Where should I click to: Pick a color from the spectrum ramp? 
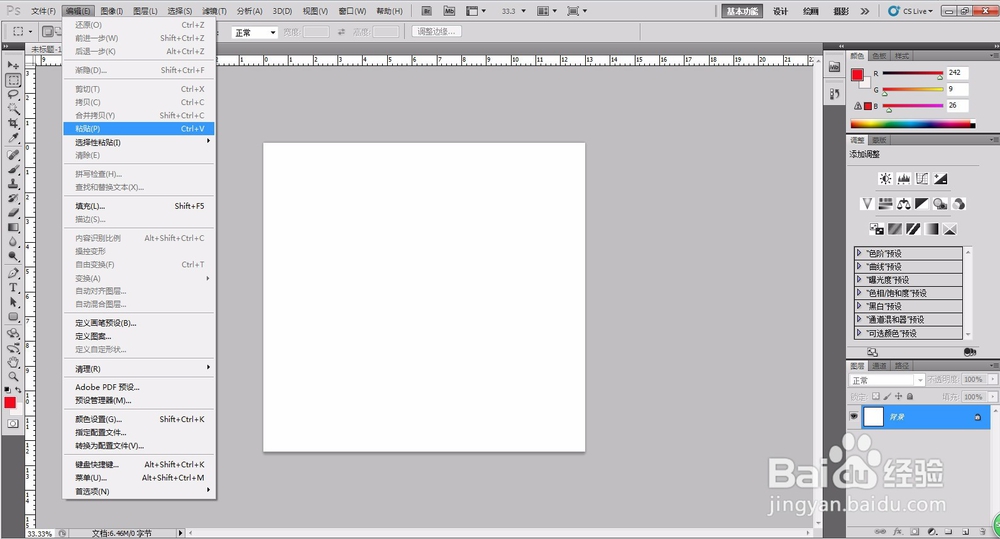[913, 124]
